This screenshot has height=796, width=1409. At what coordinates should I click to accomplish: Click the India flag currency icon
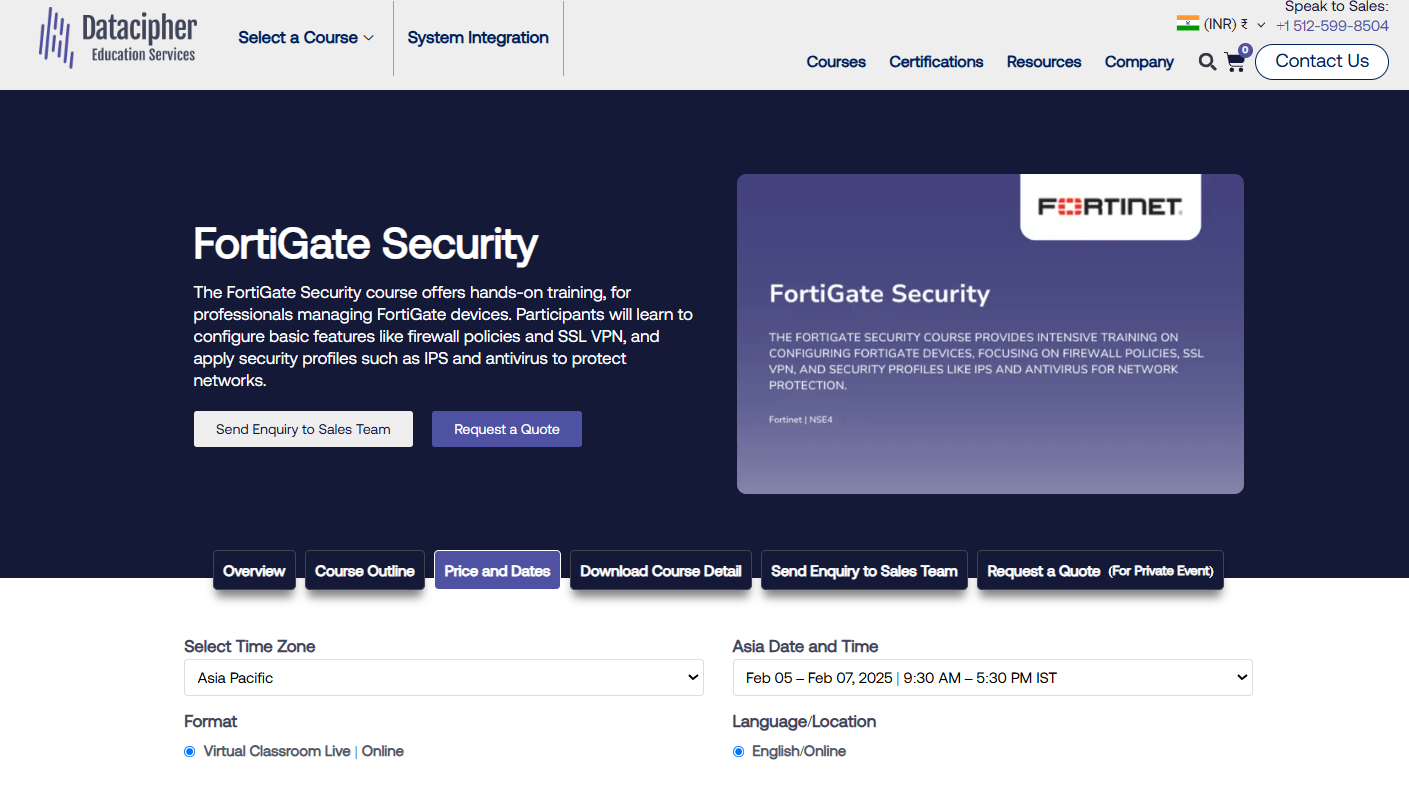pyautogui.click(x=1188, y=24)
